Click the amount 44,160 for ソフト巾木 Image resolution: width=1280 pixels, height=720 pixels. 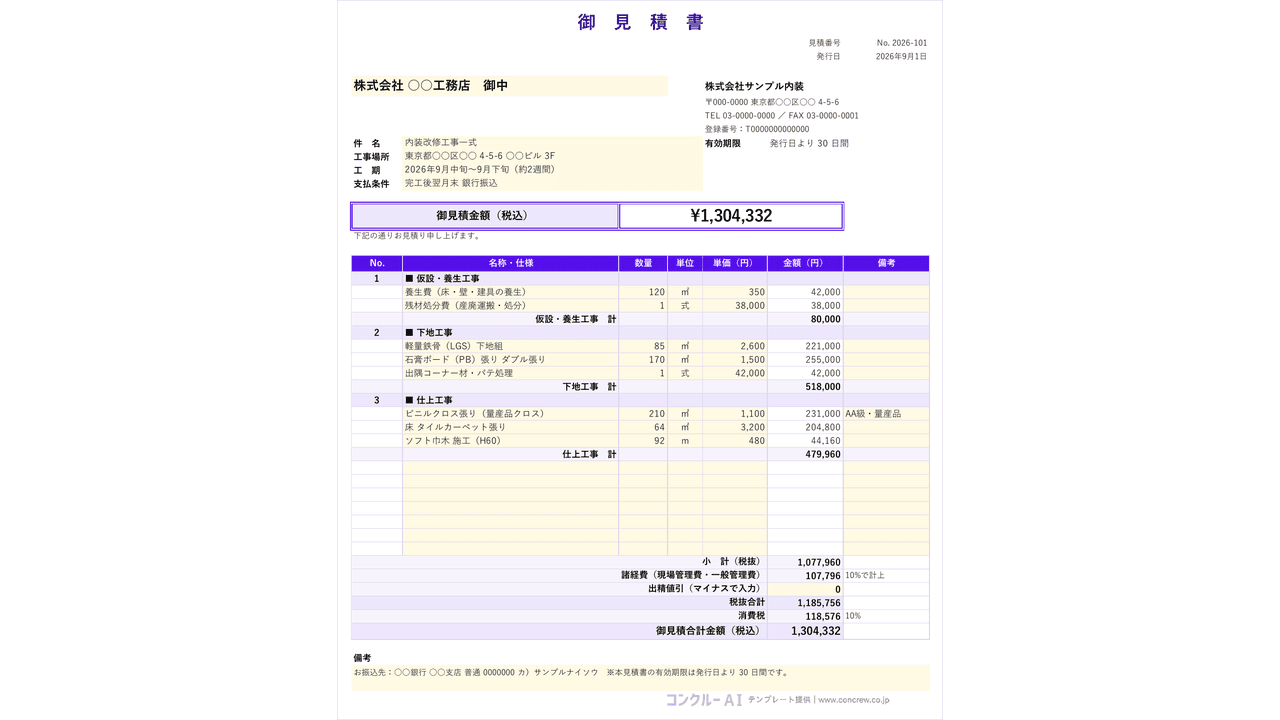click(x=805, y=441)
